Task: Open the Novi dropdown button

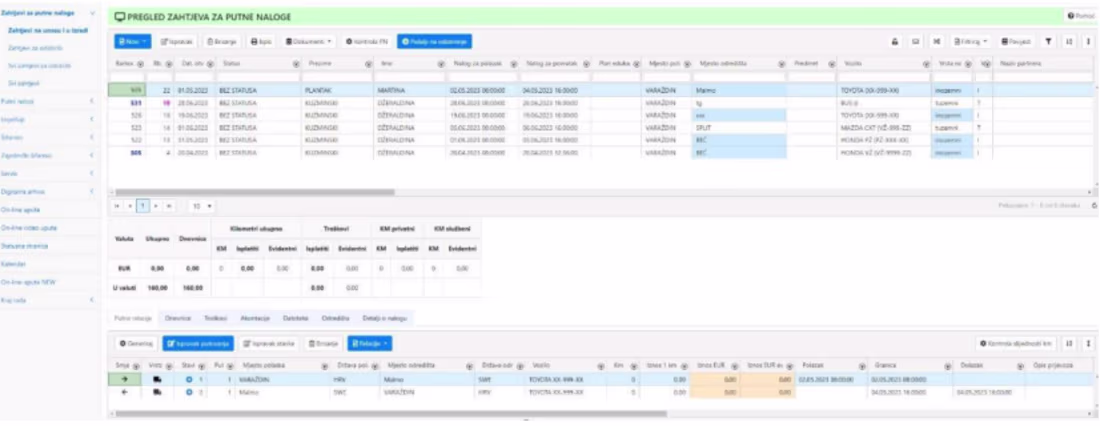Action: [x=133, y=42]
